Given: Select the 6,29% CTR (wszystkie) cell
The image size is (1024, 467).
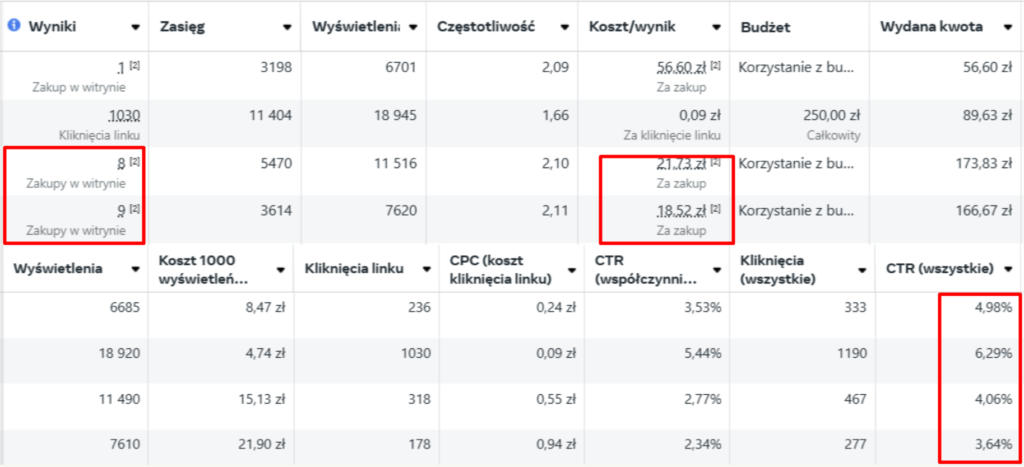Looking at the screenshot, I should coord(994,353).
